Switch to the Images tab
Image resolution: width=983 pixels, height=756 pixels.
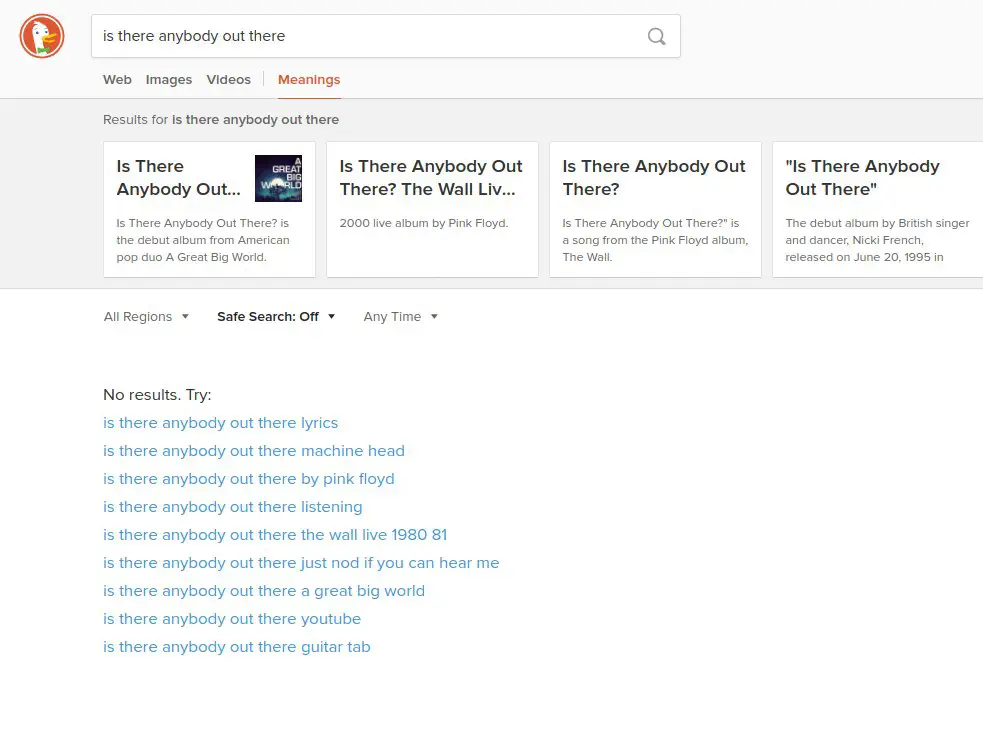coord(169,80)
